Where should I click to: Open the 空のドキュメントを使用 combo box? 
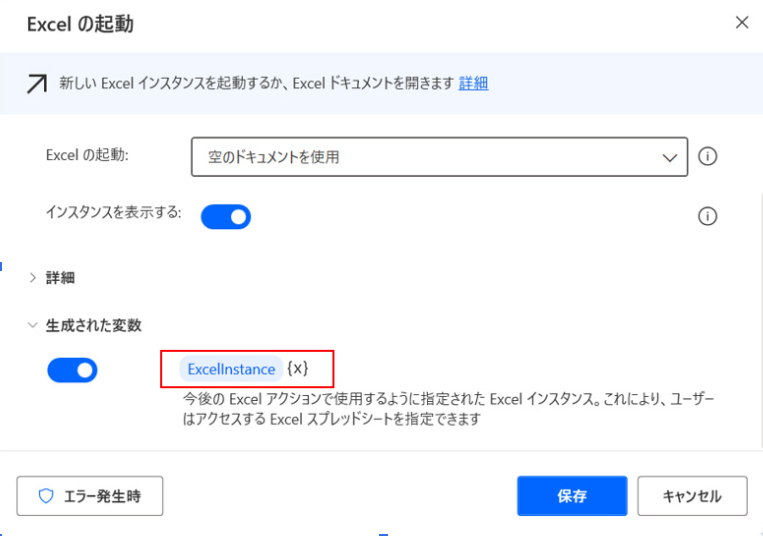(439, 157)
